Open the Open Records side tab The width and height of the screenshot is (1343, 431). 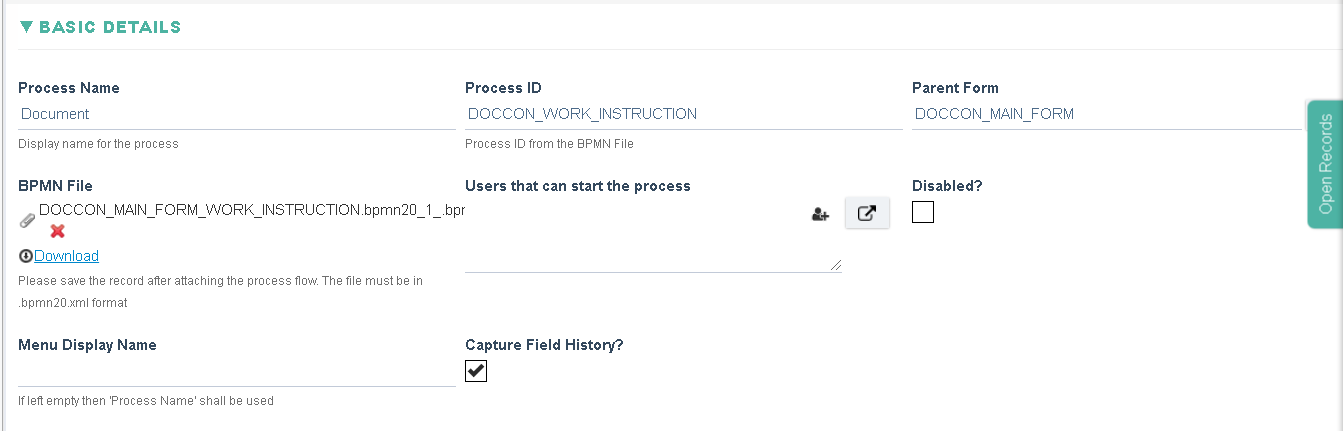click(1325, 164)
